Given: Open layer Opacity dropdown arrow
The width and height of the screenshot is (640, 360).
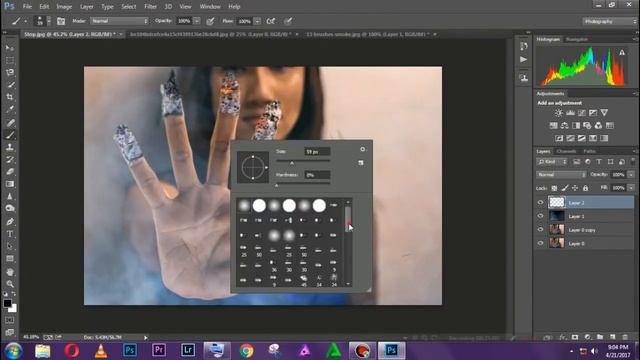Looking at the screenshot, I should point(631,175).
